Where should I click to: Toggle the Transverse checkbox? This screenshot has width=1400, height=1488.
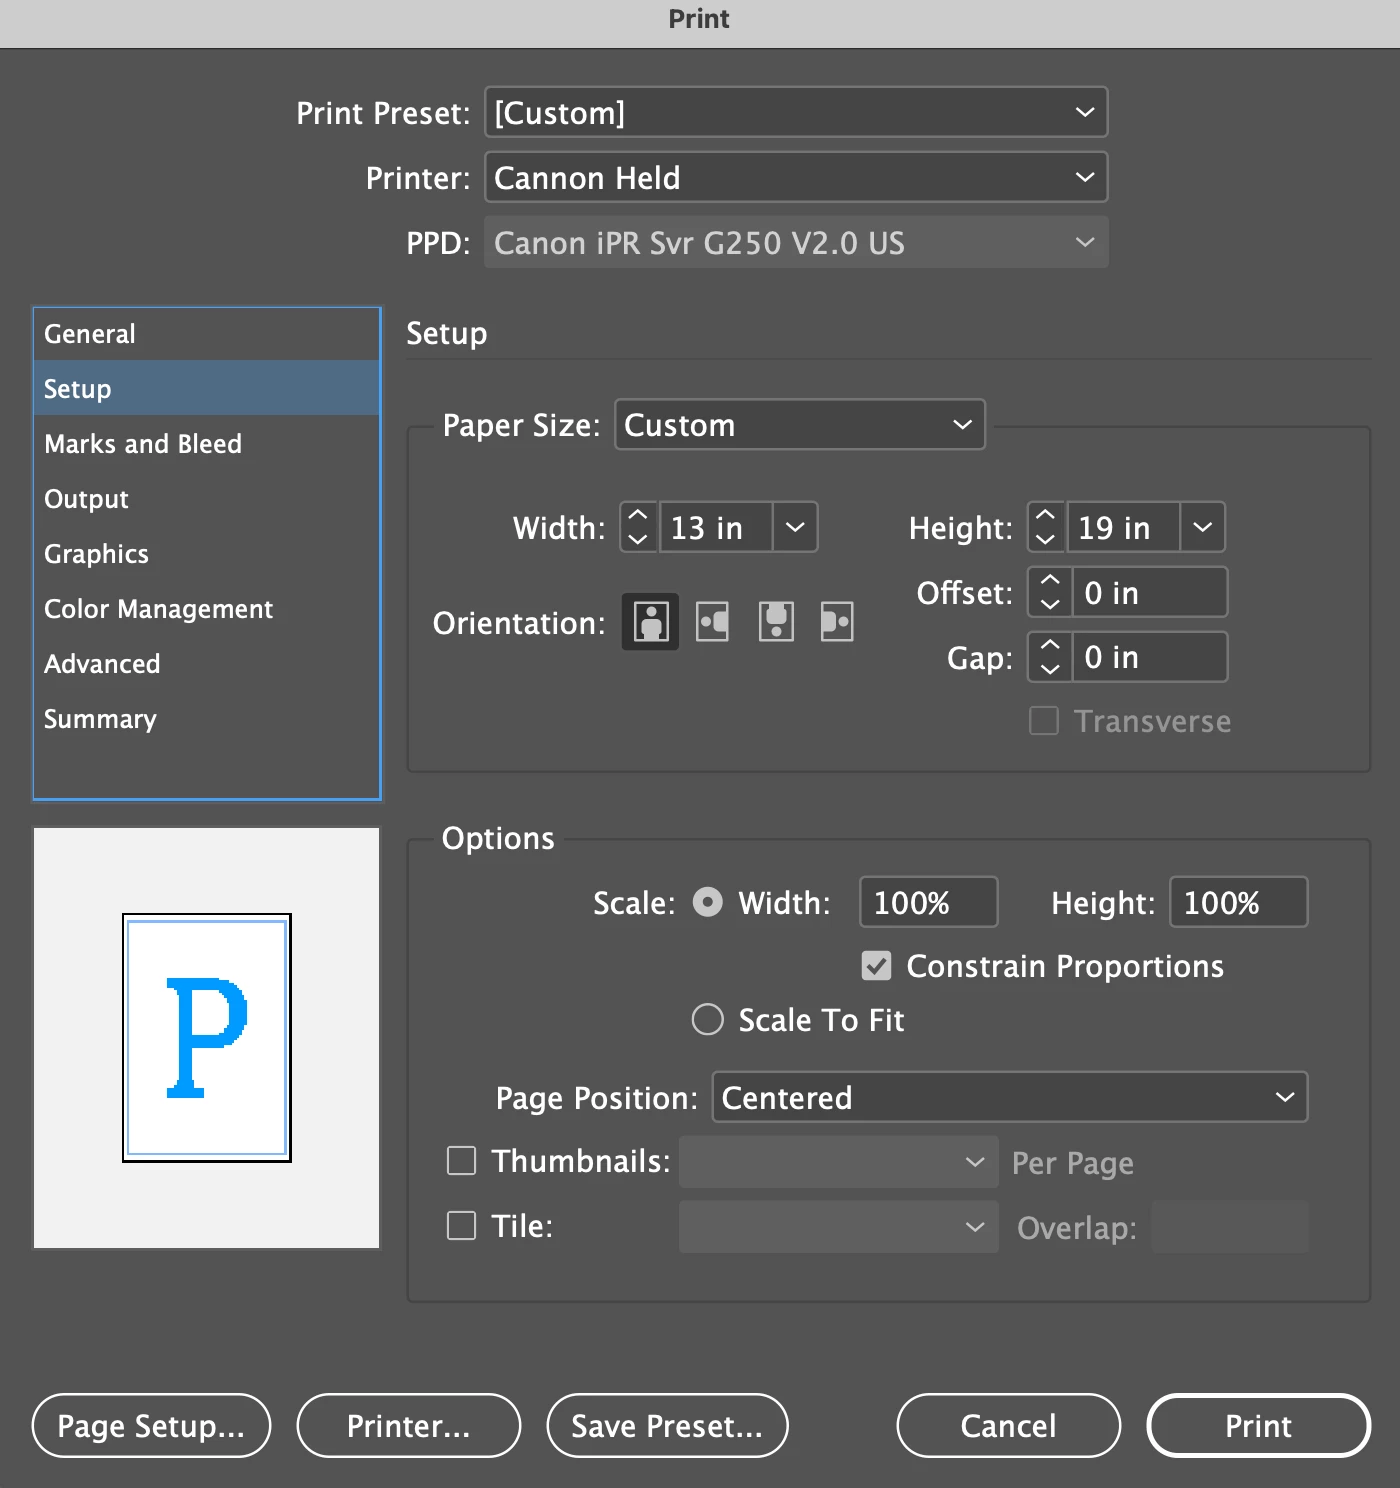(x=1044, y=721)
